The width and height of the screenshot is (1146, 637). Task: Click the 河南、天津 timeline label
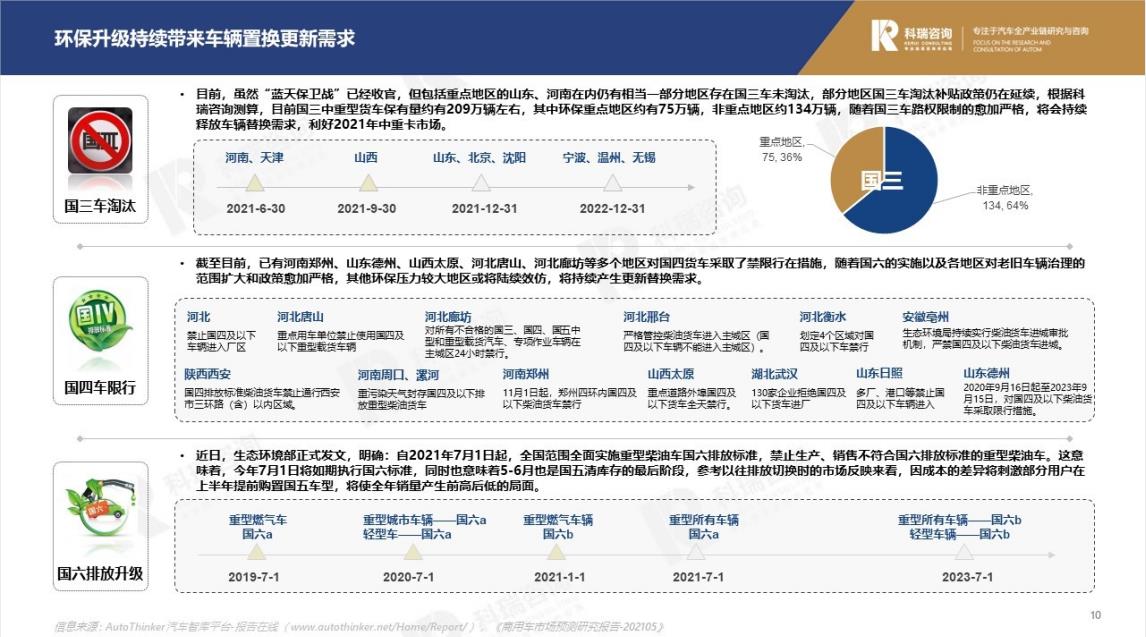254,158
